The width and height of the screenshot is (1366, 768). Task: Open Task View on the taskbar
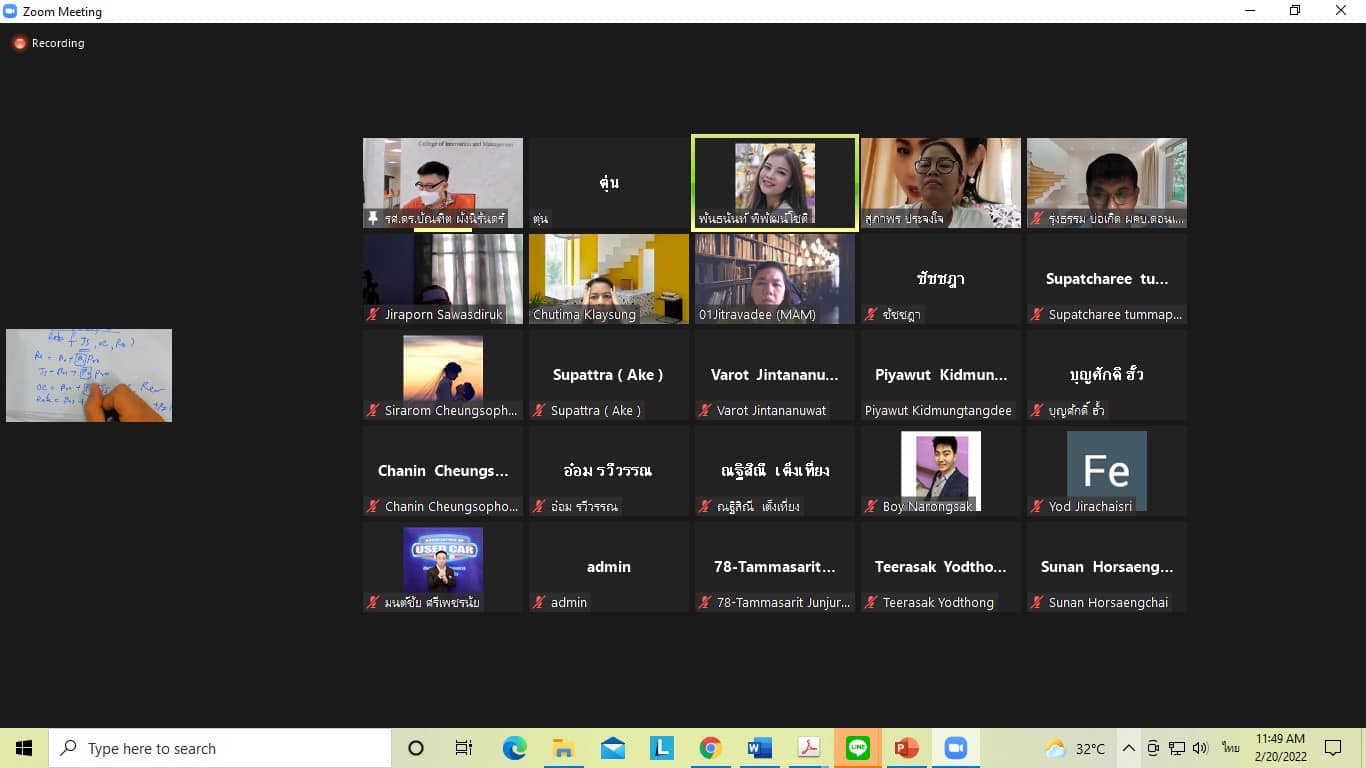[464, 748]
